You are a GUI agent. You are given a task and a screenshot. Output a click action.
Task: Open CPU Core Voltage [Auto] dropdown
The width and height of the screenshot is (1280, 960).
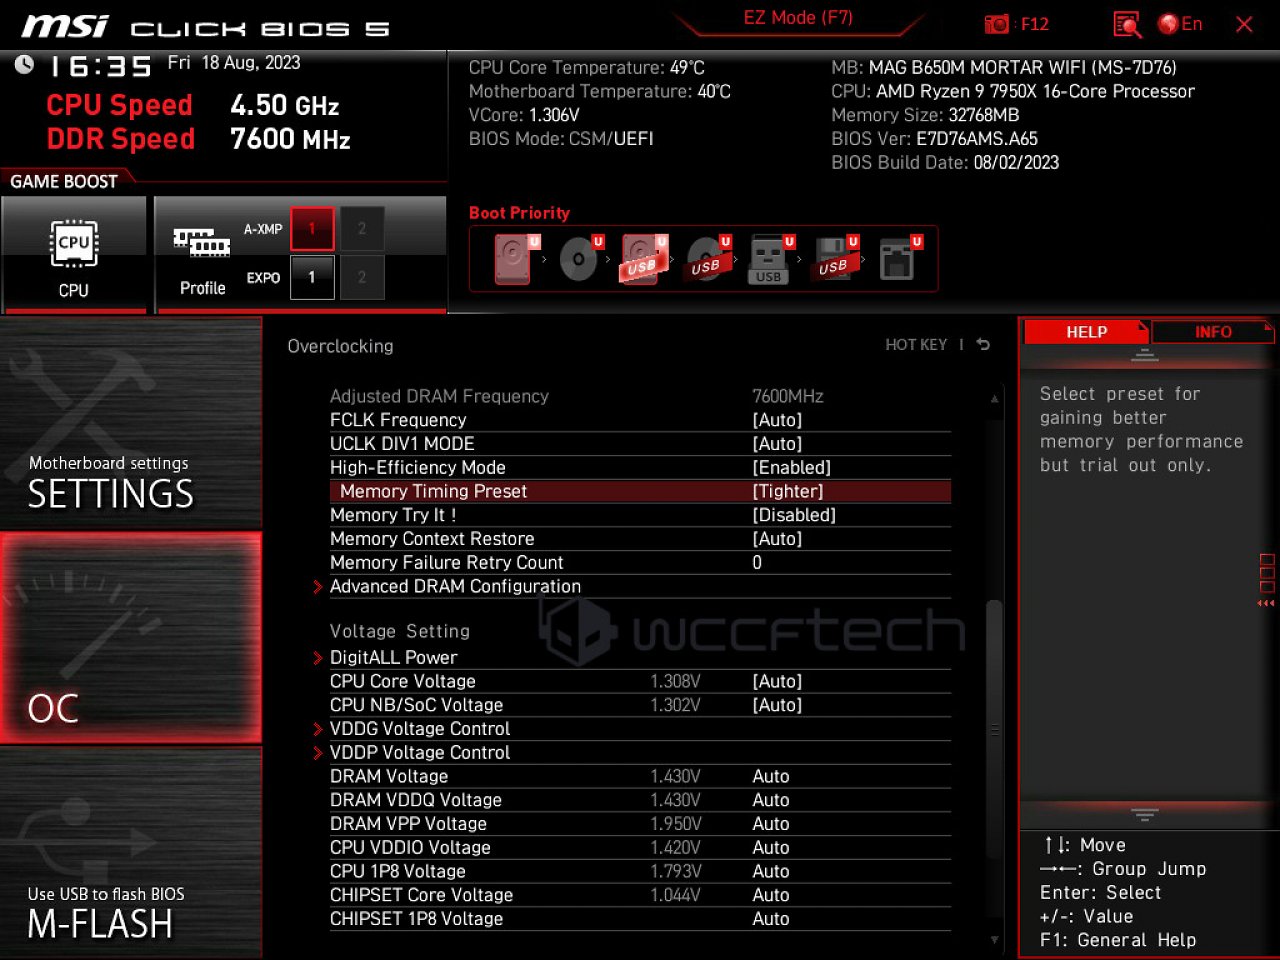(777, 681)
